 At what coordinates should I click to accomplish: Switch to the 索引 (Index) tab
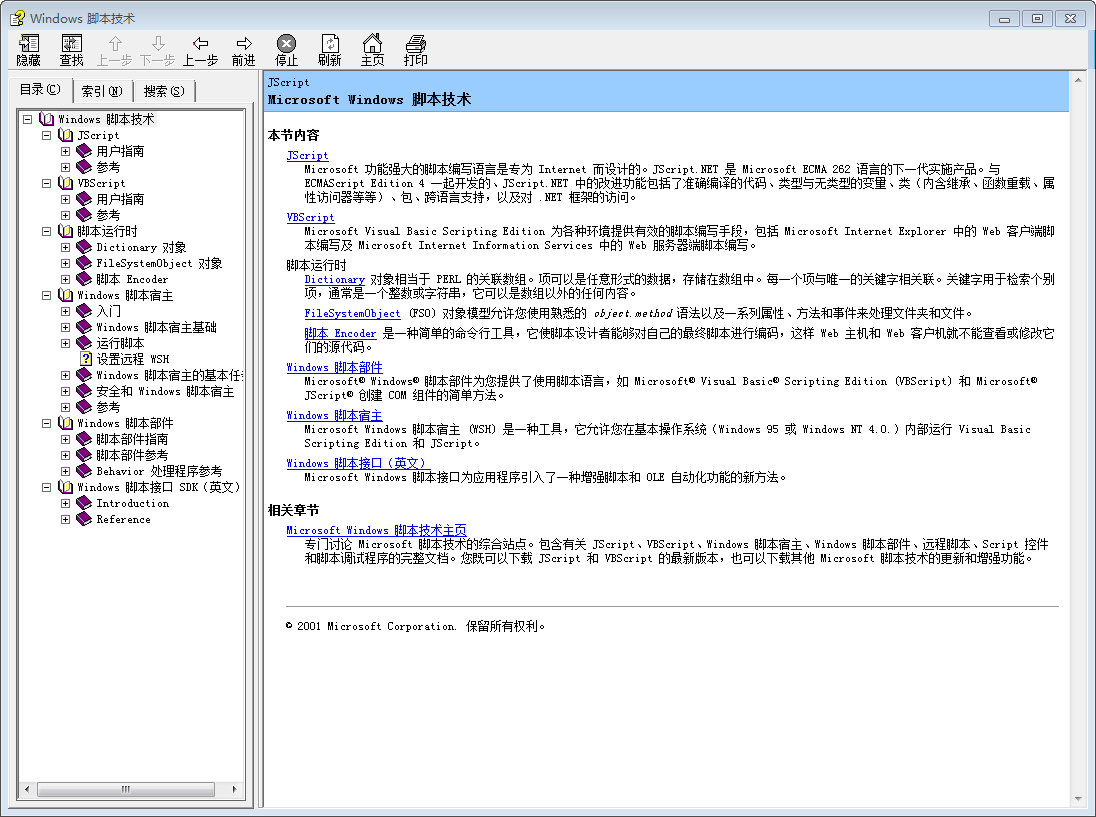(x=102, y=91)
